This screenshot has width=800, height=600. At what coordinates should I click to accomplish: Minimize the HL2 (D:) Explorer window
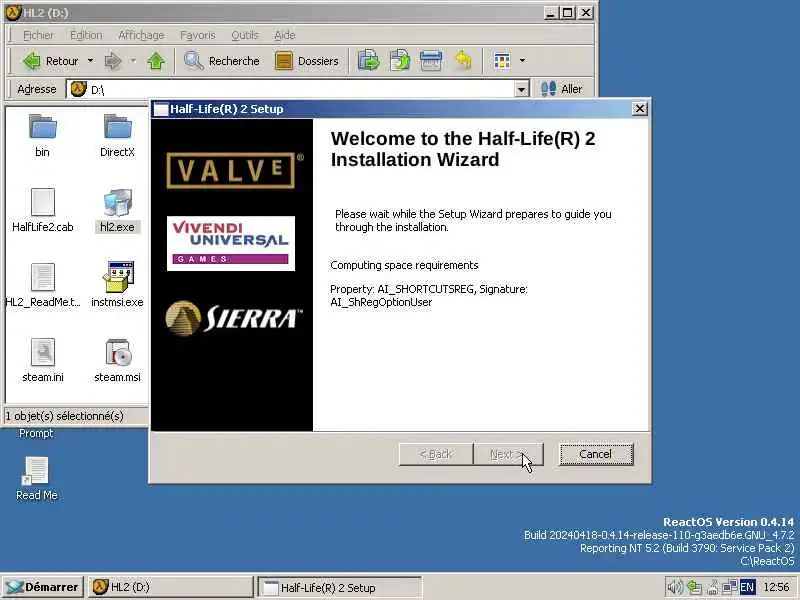(x=551, y=13)
